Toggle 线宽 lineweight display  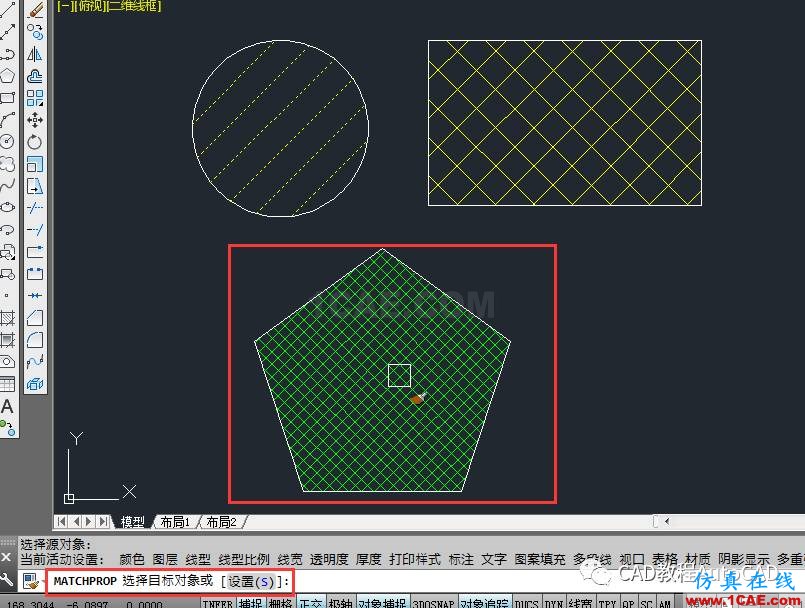pos(581,603)
